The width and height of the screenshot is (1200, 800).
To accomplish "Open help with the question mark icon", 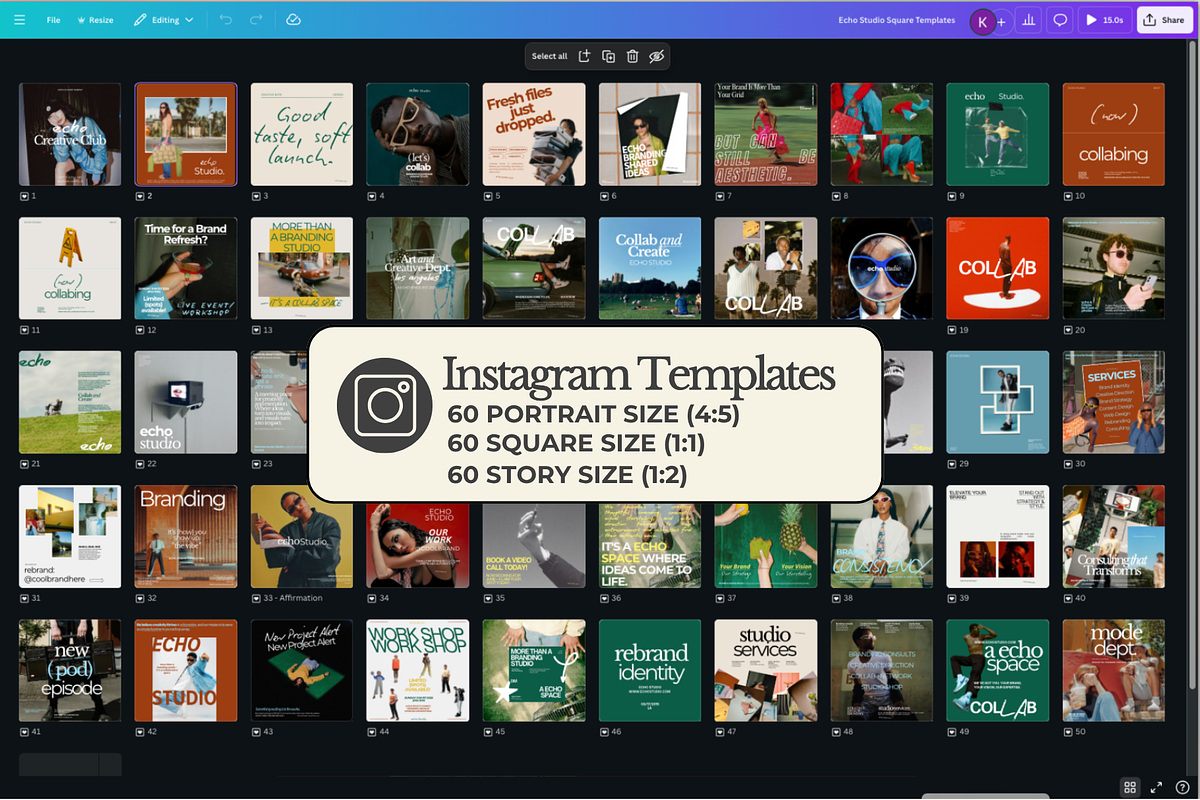I will [1182, 787].
